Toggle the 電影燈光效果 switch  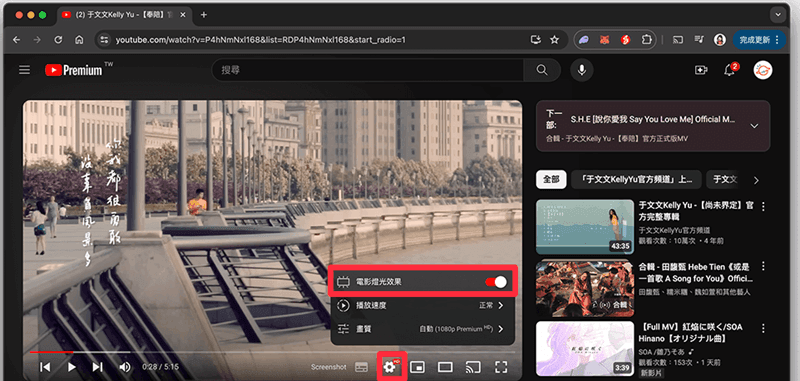[496, 282]
